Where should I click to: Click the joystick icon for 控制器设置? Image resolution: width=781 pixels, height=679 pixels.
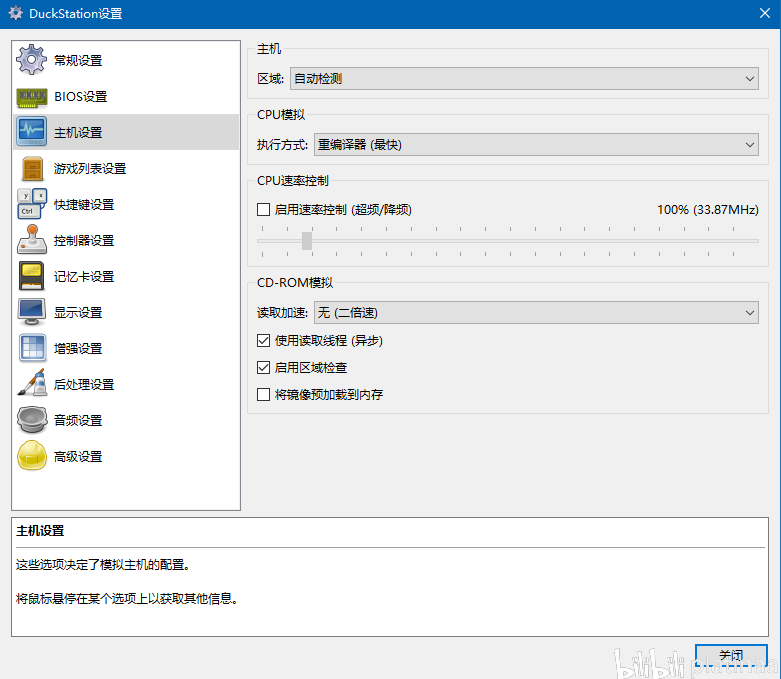tap(31, 240)
